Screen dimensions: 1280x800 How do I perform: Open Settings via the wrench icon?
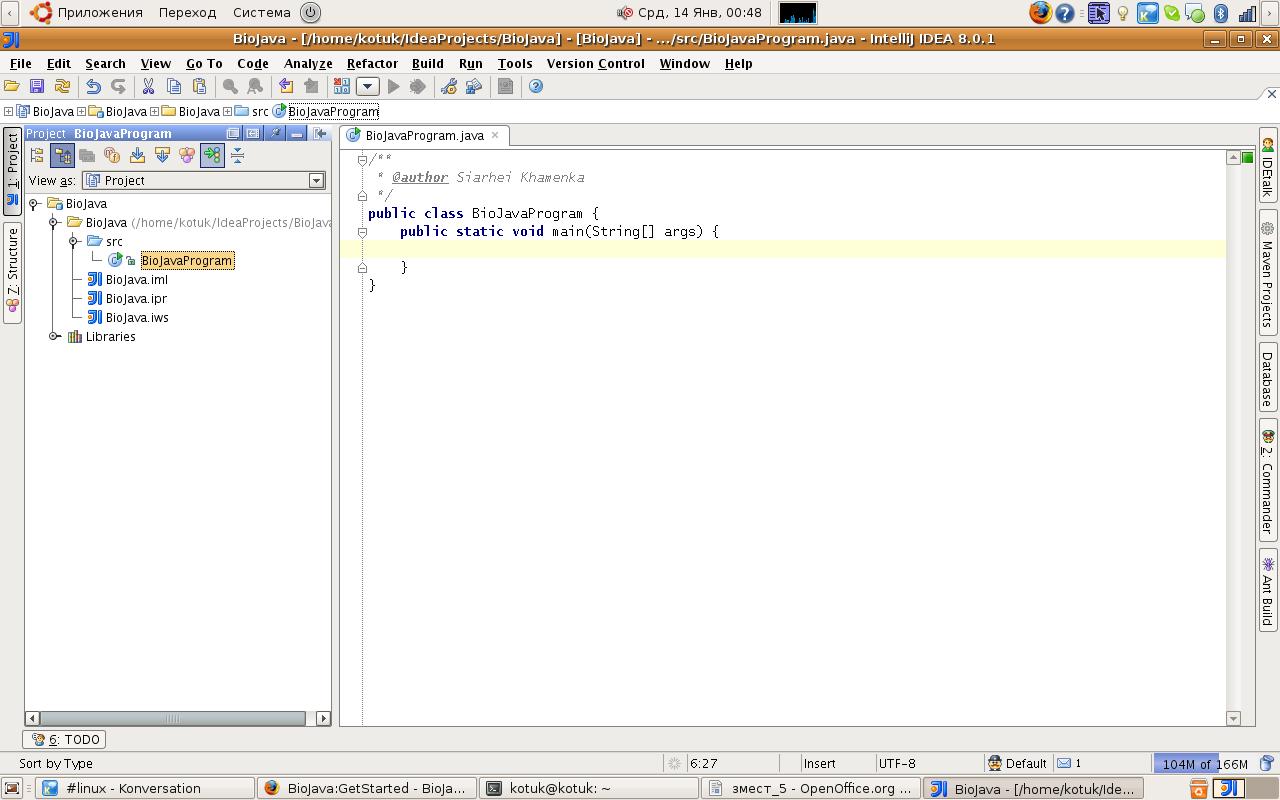[449, 87]
